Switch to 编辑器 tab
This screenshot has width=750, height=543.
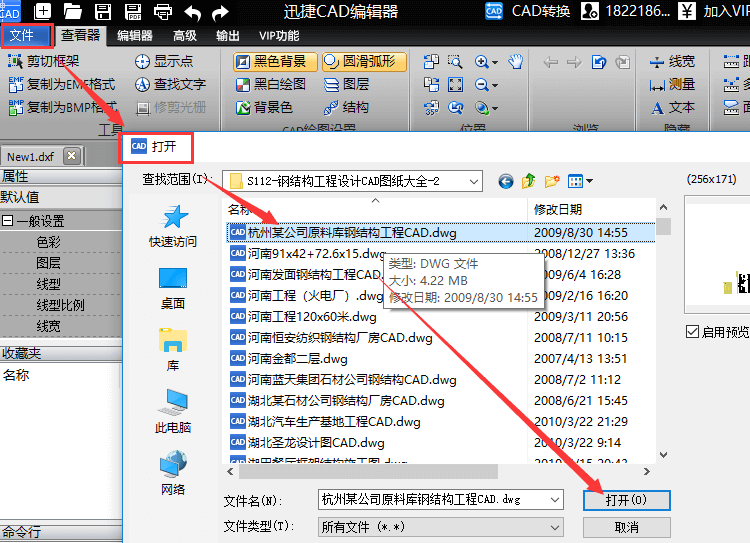(135, 36)
